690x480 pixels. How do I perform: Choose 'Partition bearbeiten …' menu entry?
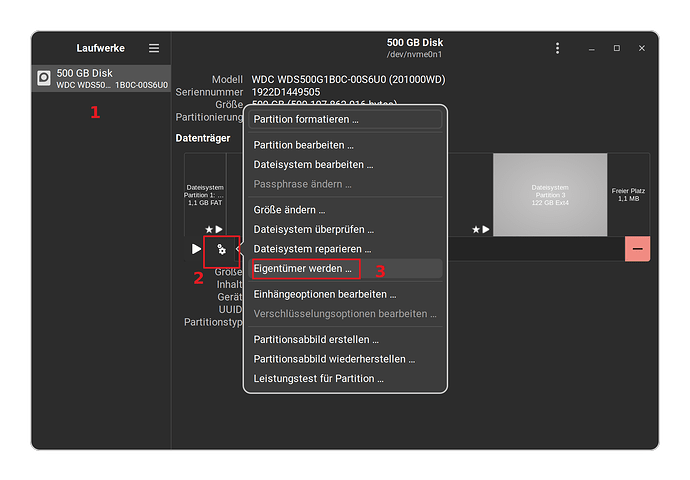304,145
